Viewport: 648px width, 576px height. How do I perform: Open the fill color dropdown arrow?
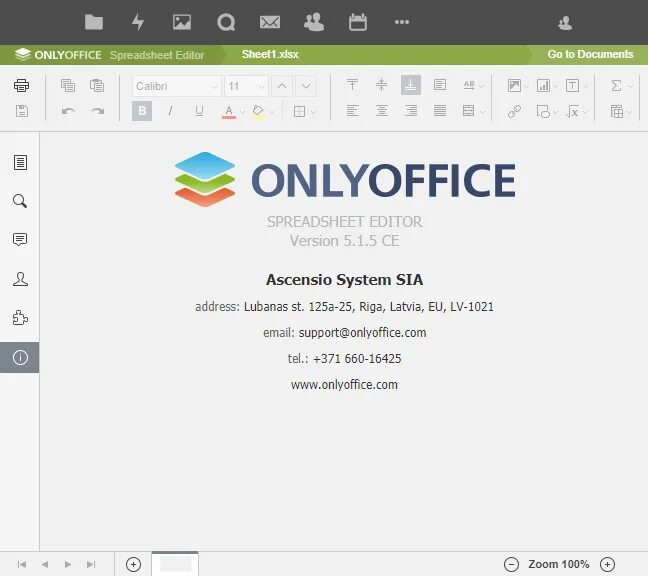tap(272, 112)
